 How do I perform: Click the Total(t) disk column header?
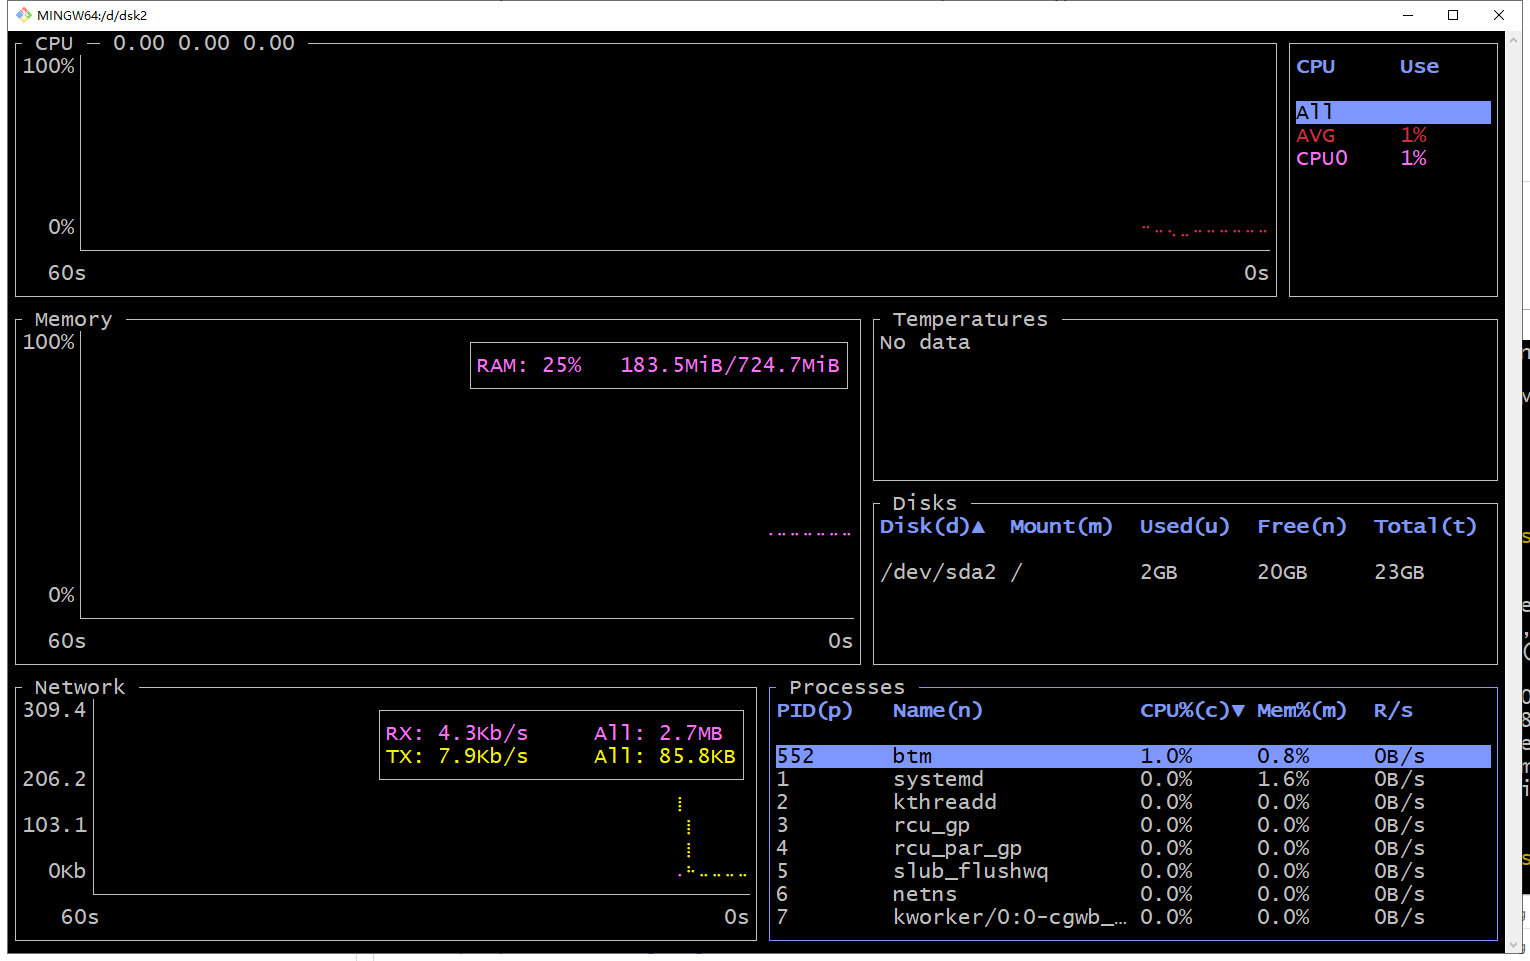coord(1424,526)
